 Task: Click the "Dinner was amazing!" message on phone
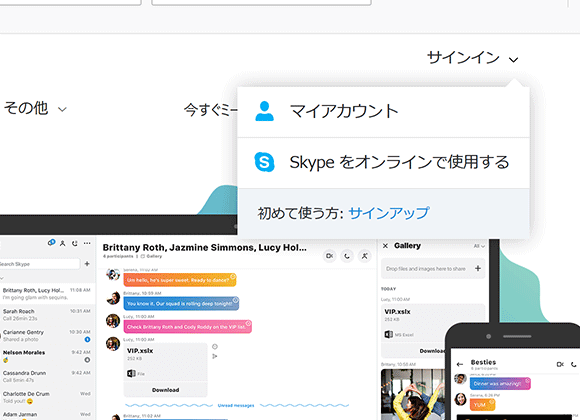500,383
